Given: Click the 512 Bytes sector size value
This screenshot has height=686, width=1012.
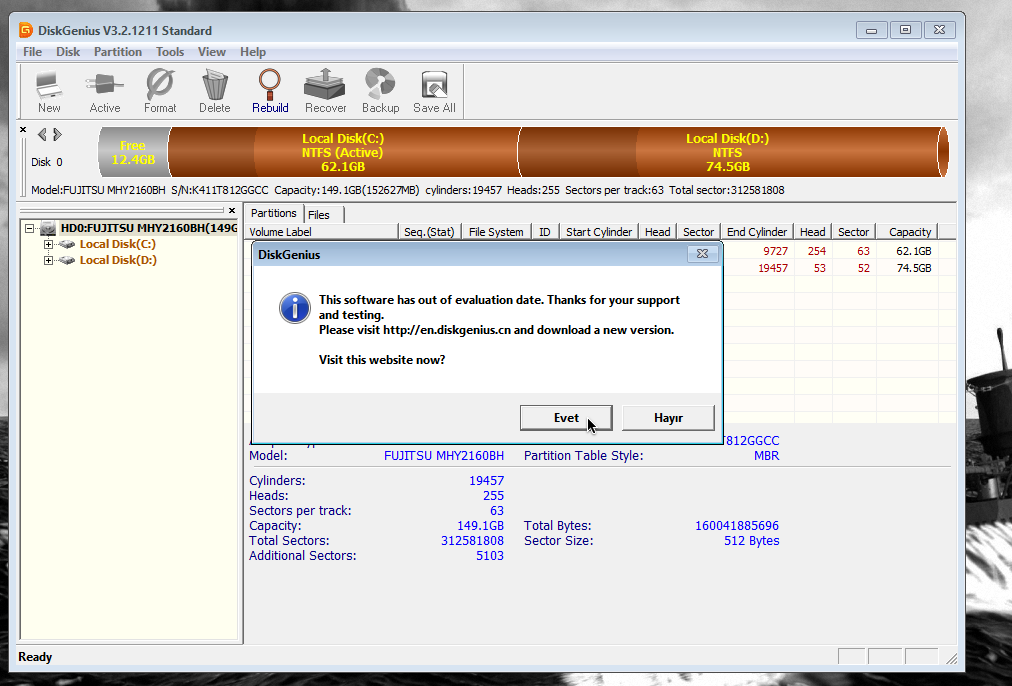Looking at the screenshot, I should 751,541.
